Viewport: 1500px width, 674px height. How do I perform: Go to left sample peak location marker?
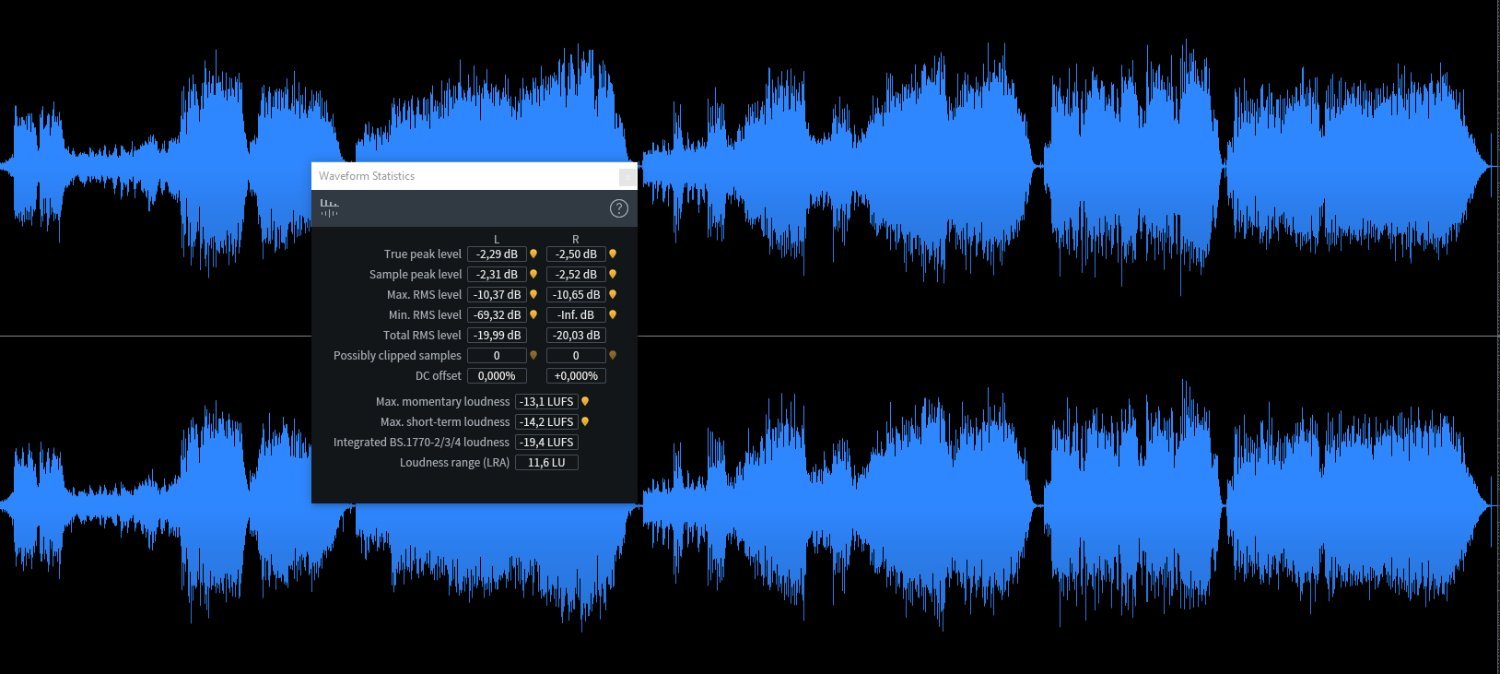(x=533, y=274)
